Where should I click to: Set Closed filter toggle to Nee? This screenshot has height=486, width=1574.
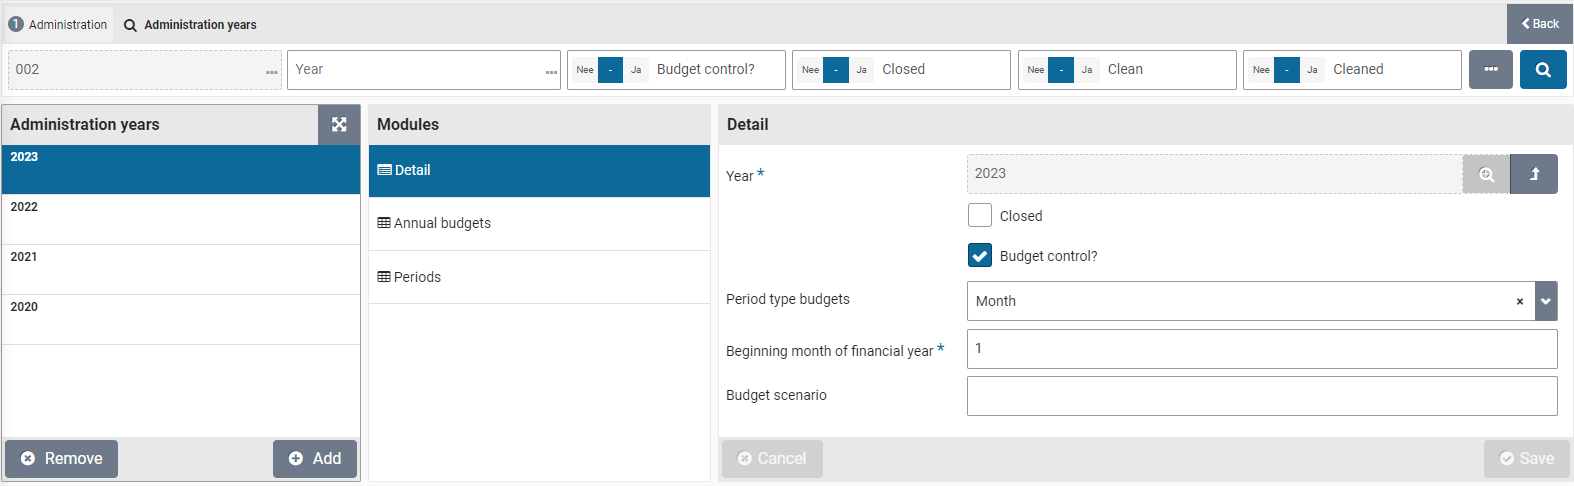tap(810, 70)
